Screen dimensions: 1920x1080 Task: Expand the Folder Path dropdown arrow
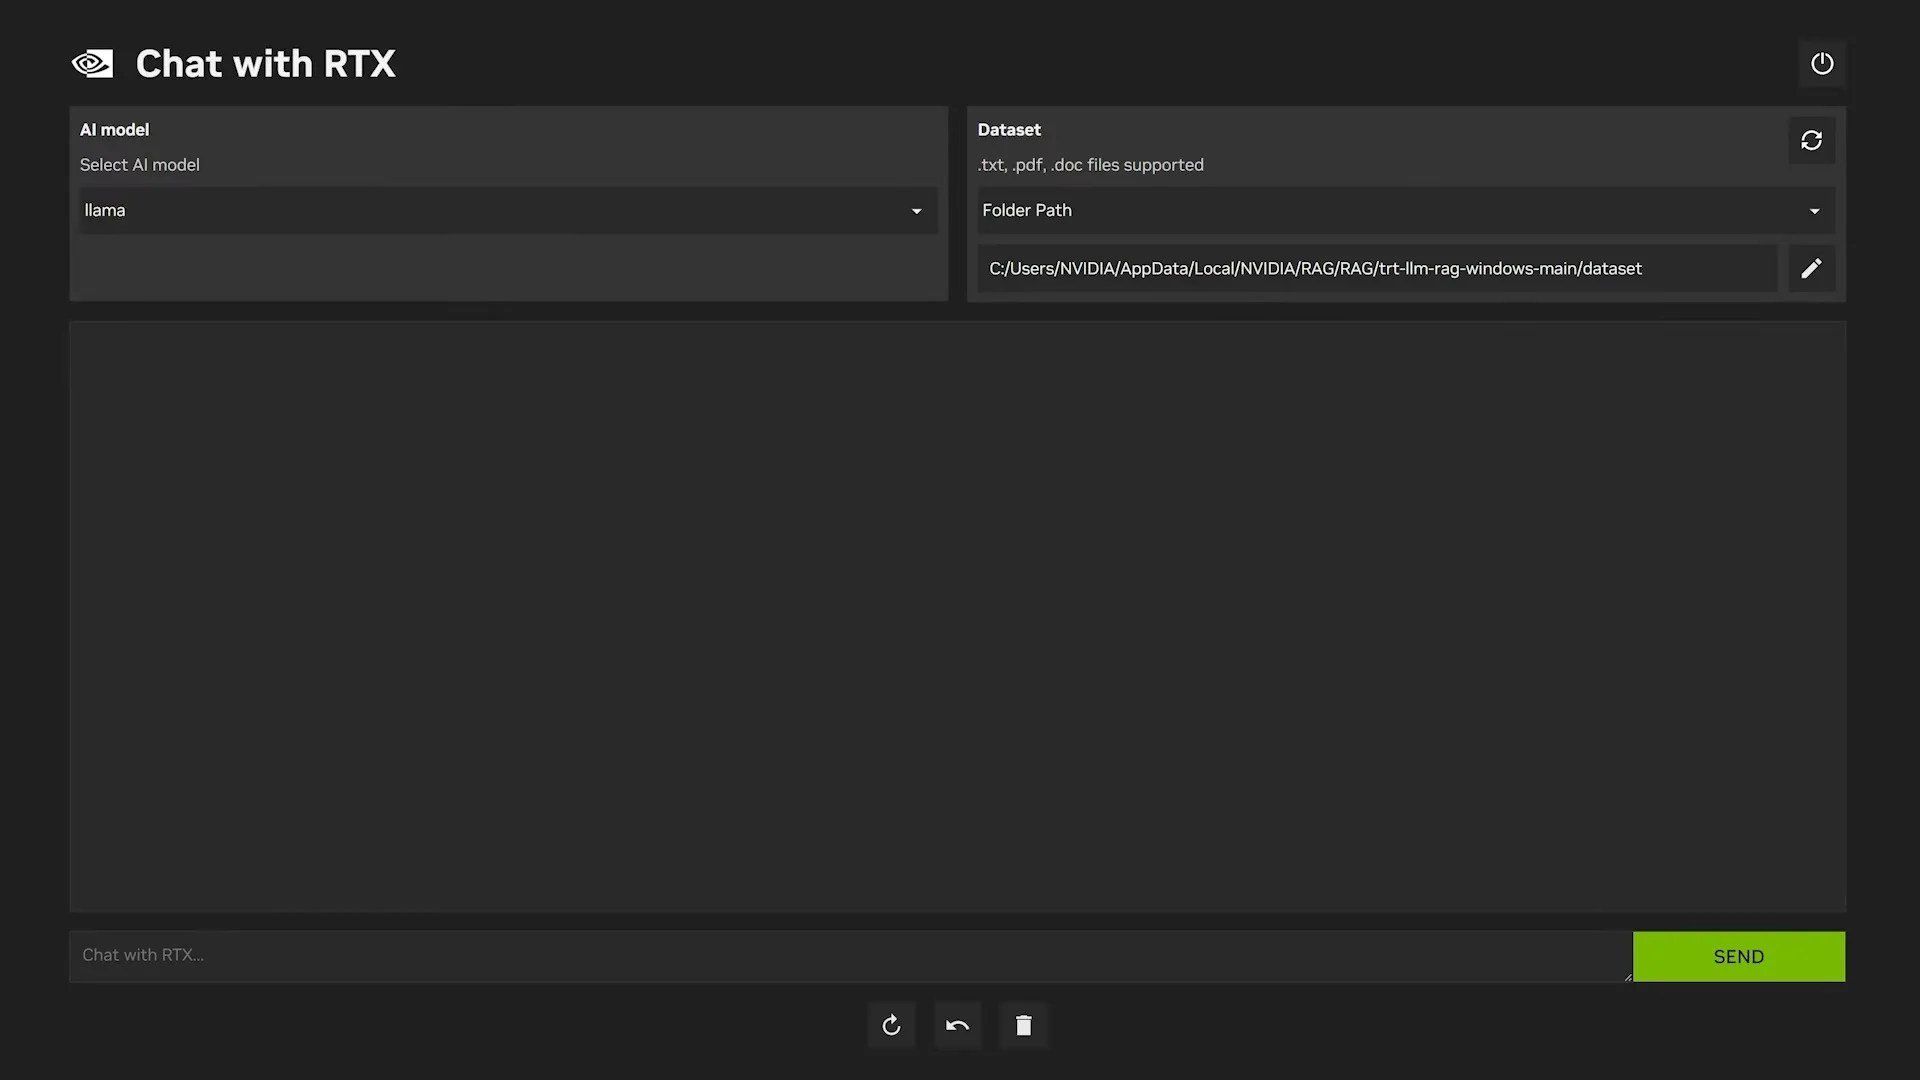tap(1814, 211)
